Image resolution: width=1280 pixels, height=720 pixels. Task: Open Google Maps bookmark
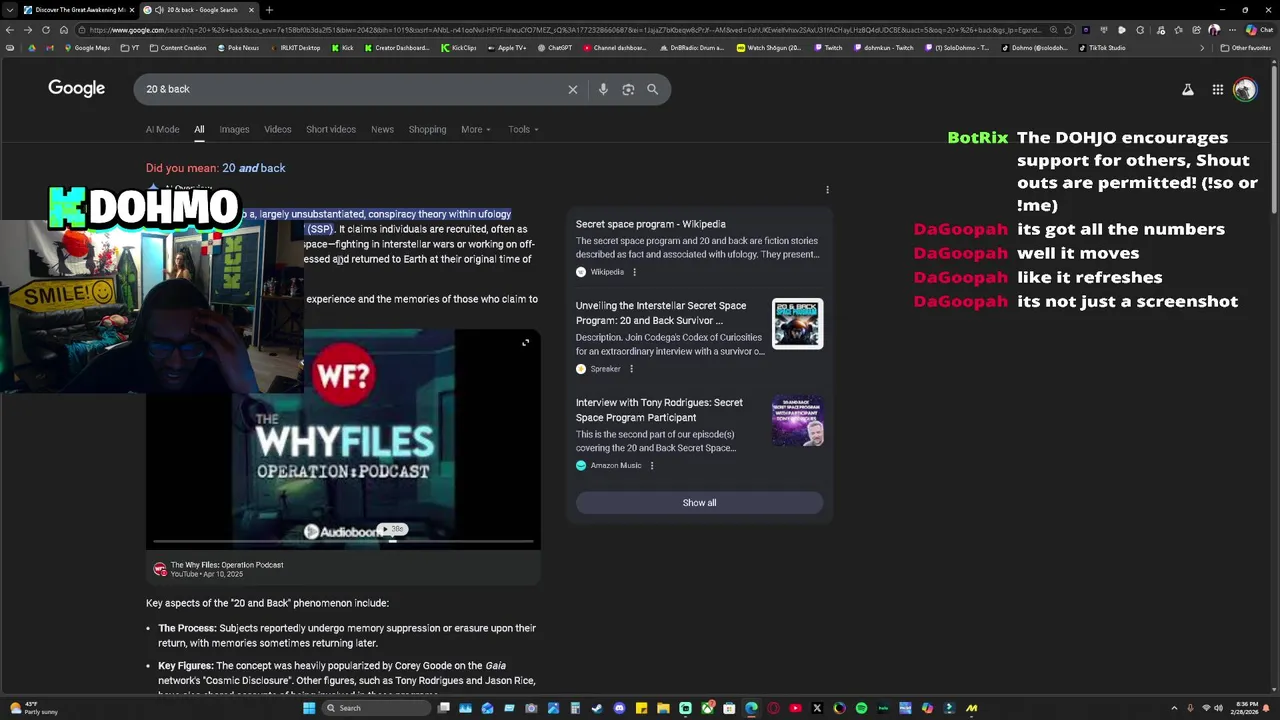tap(88, 48)
